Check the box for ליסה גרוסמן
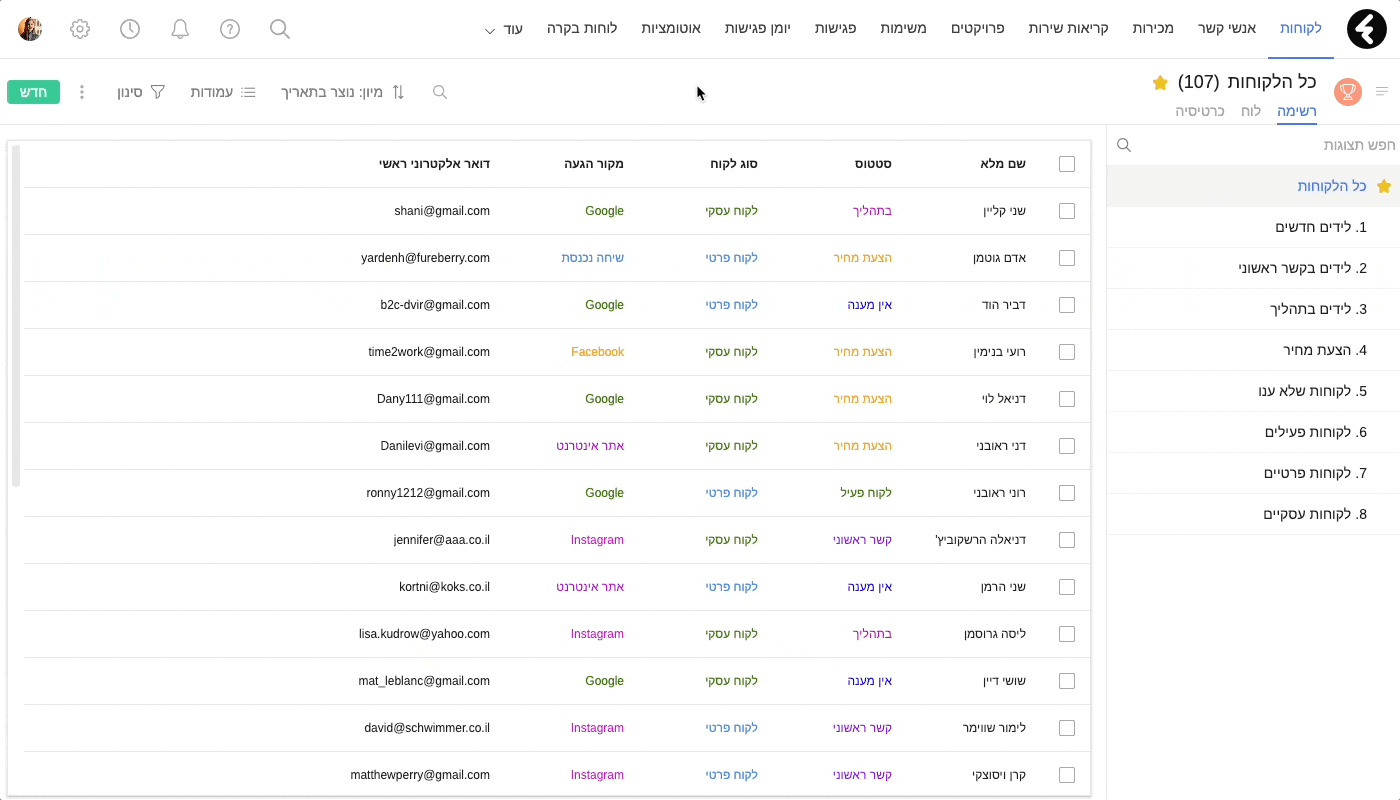This screenshot has width=1400, height=800. click(1067, 634)
